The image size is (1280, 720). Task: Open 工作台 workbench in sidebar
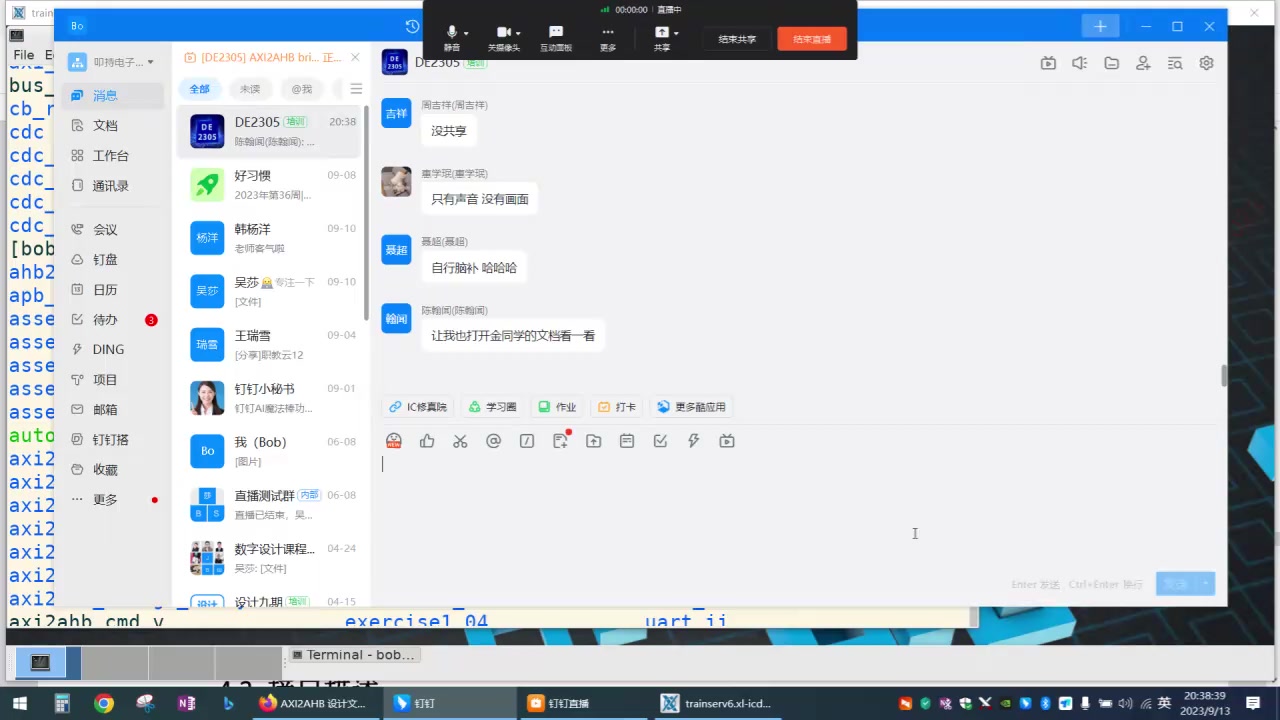(113, 156)
